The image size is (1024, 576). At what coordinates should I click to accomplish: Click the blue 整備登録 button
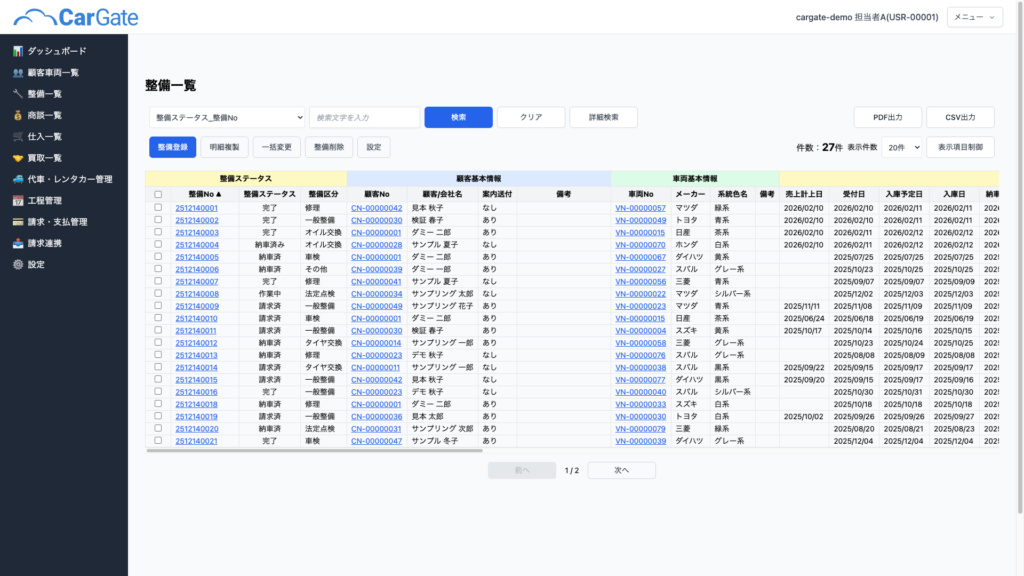point(172,147)
